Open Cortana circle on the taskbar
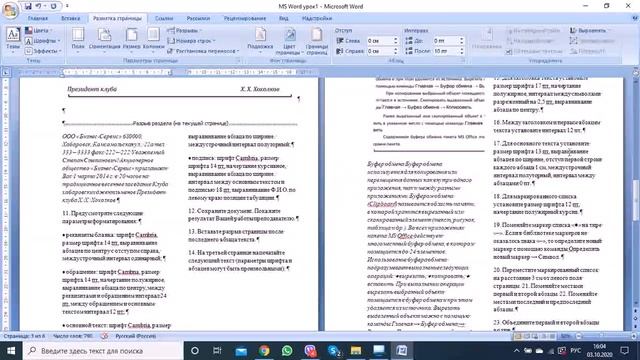Screen dimensions: 640x360 tap(195, 351)
